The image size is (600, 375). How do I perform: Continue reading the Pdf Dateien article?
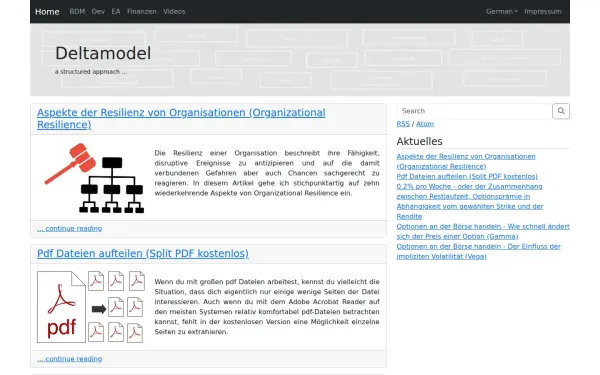70,359
